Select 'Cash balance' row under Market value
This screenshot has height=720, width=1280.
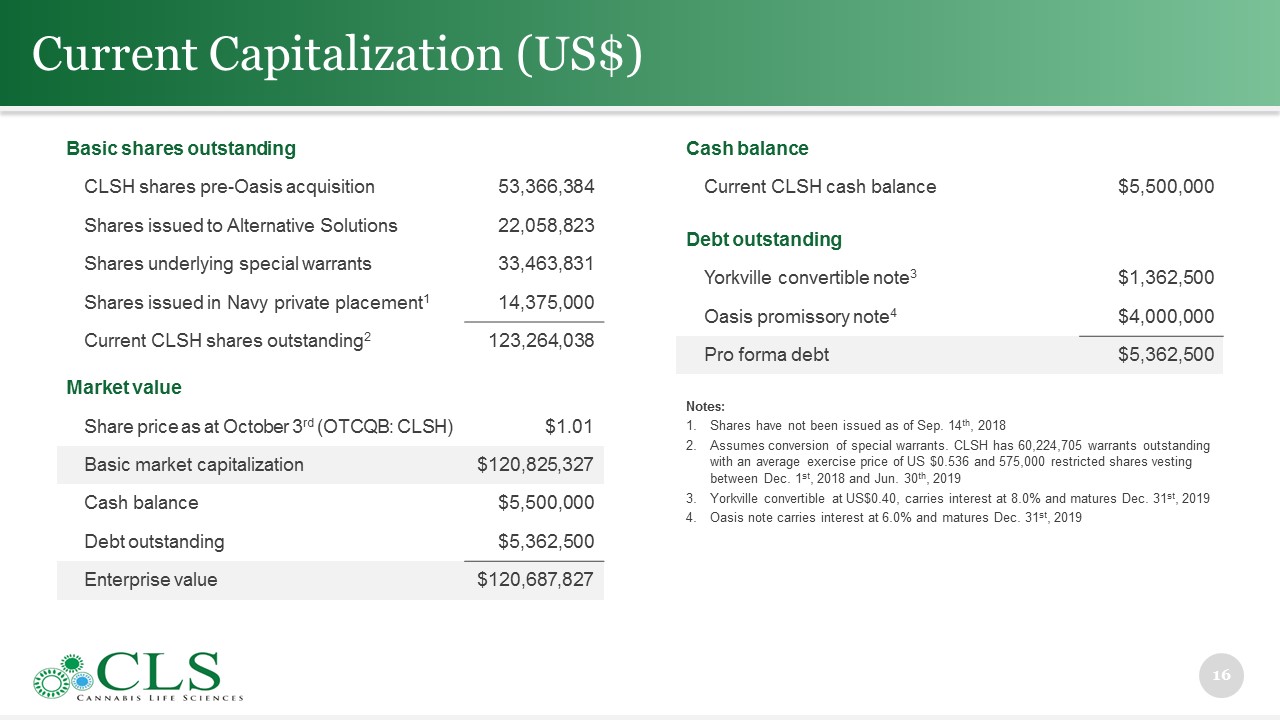pos(142,503)
